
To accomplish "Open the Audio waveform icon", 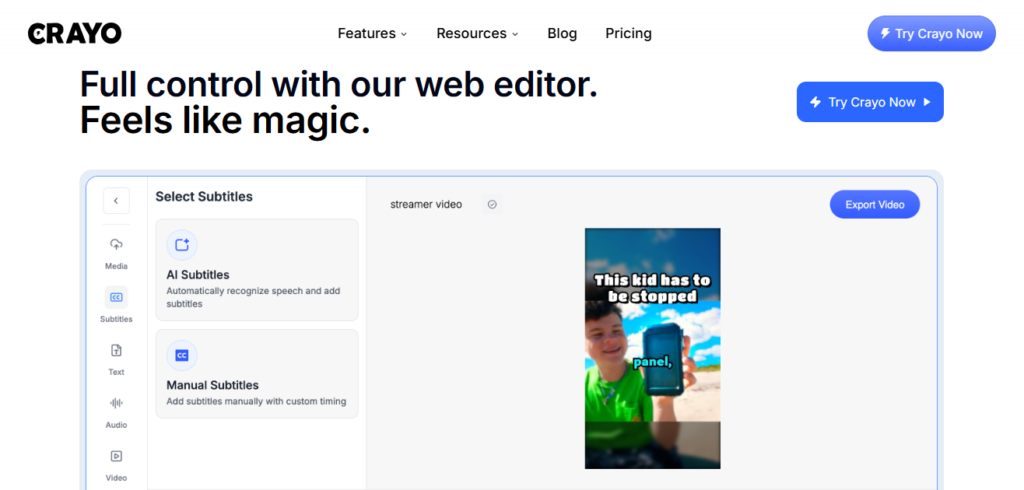I will tap(116, 403).
